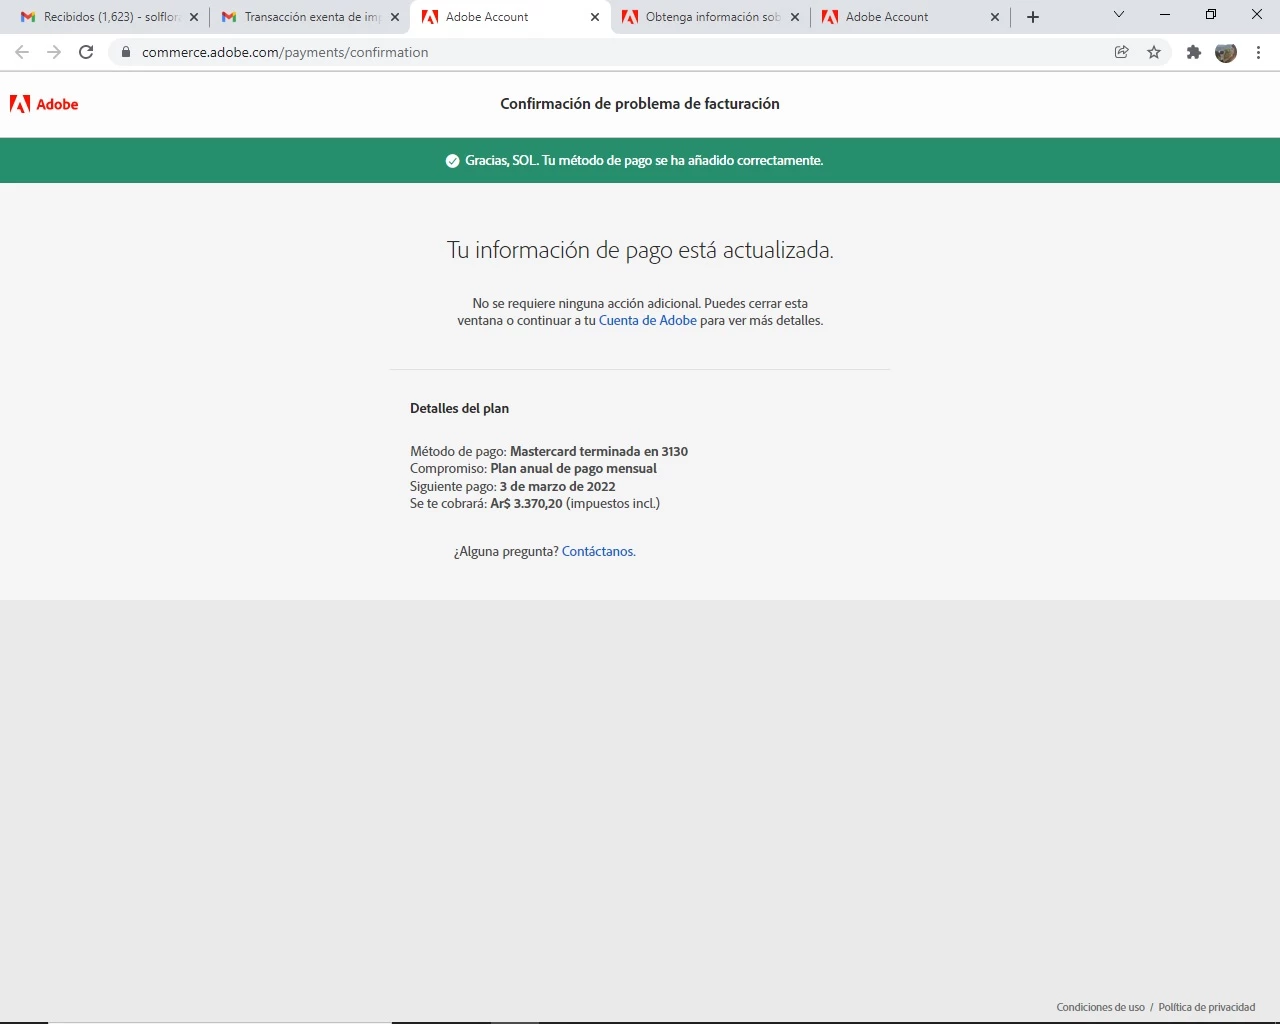
Task: Click '3 de marzo de 2022' date
Action: [557, 487]
